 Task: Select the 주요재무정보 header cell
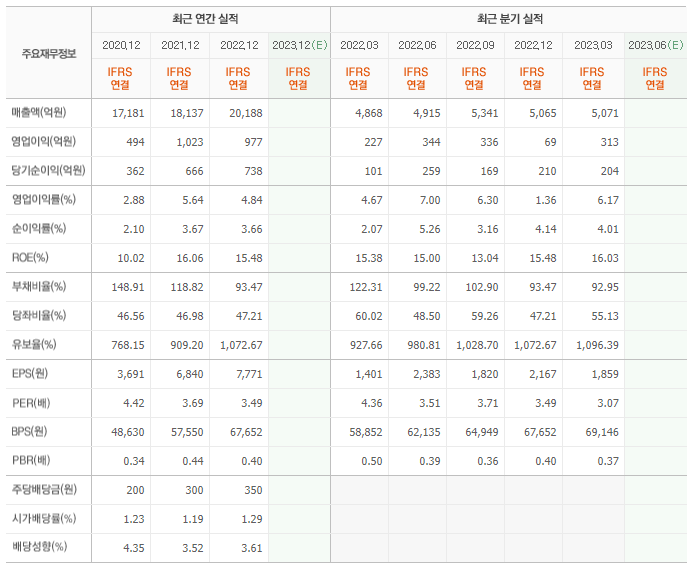tap(49, 54)
